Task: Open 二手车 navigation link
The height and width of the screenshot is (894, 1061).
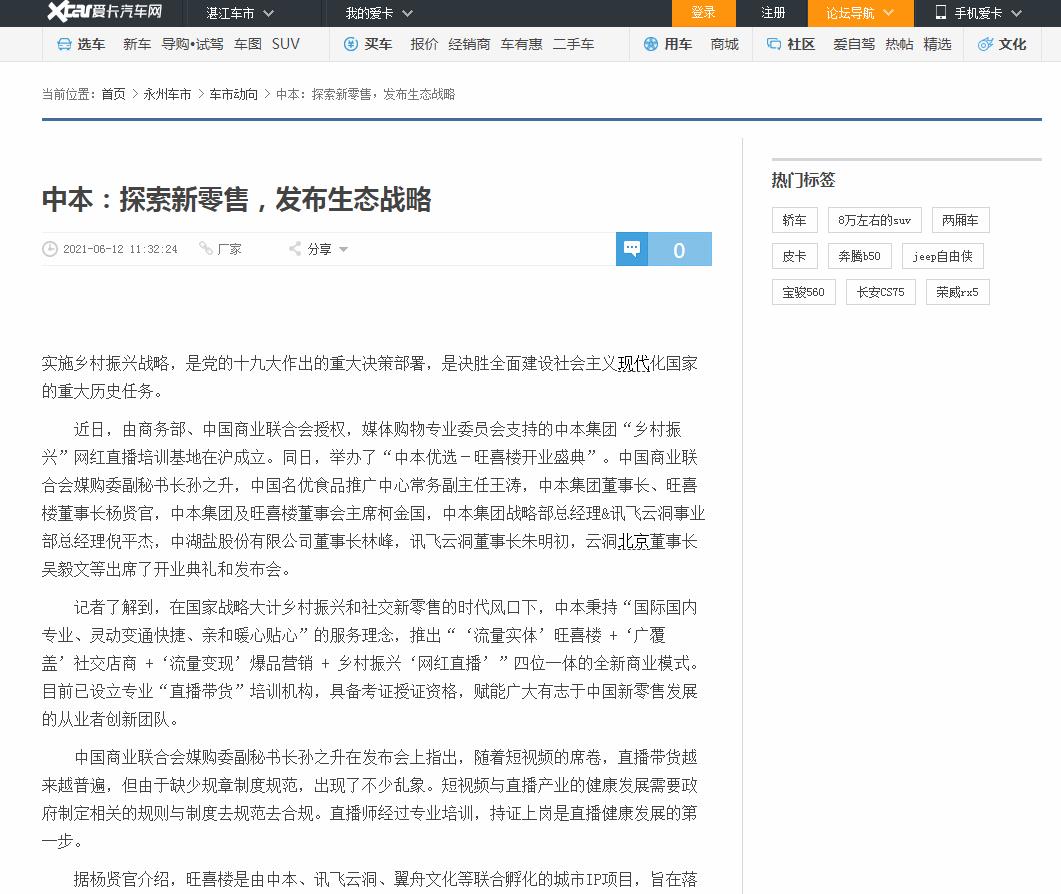Action: (x=573, y=44)
